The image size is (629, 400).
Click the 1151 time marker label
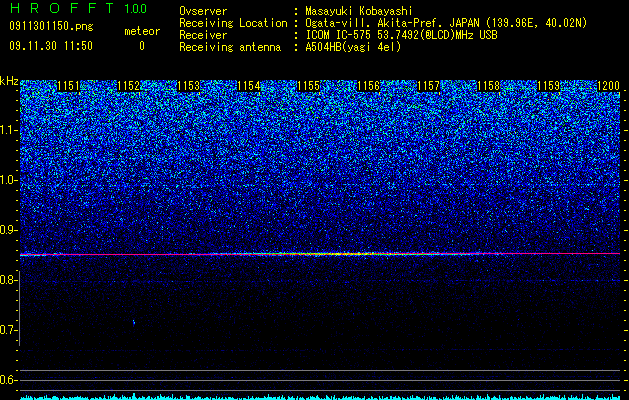point(69,86)
